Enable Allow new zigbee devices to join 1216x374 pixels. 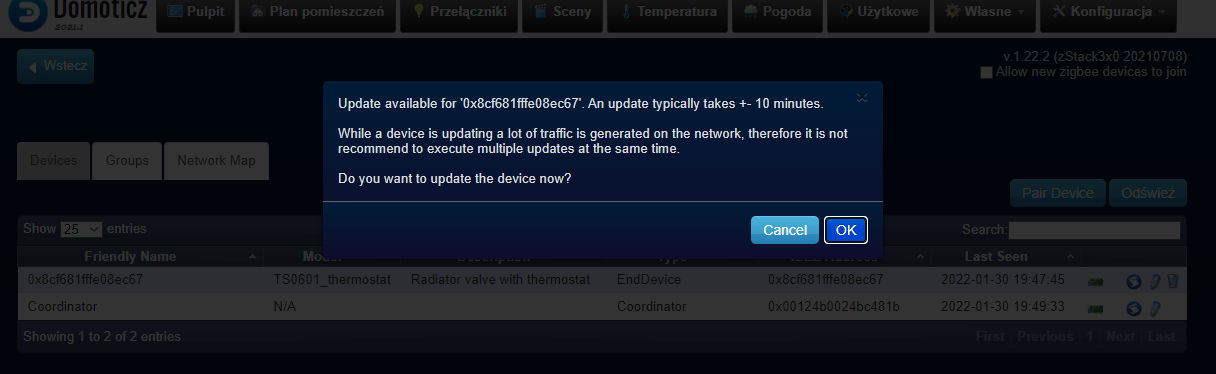986,72
